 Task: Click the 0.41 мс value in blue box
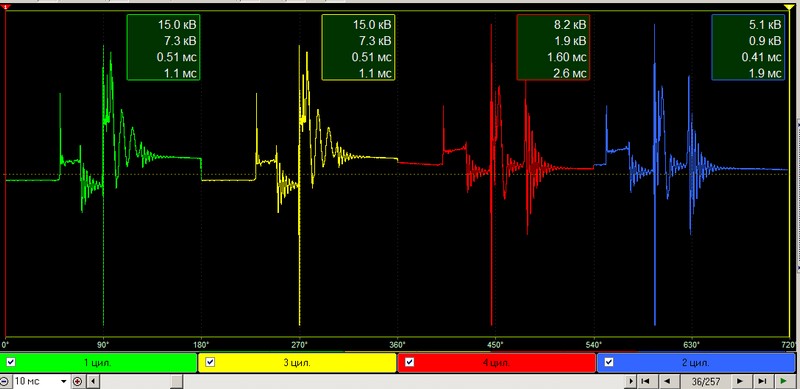[761, 57]
